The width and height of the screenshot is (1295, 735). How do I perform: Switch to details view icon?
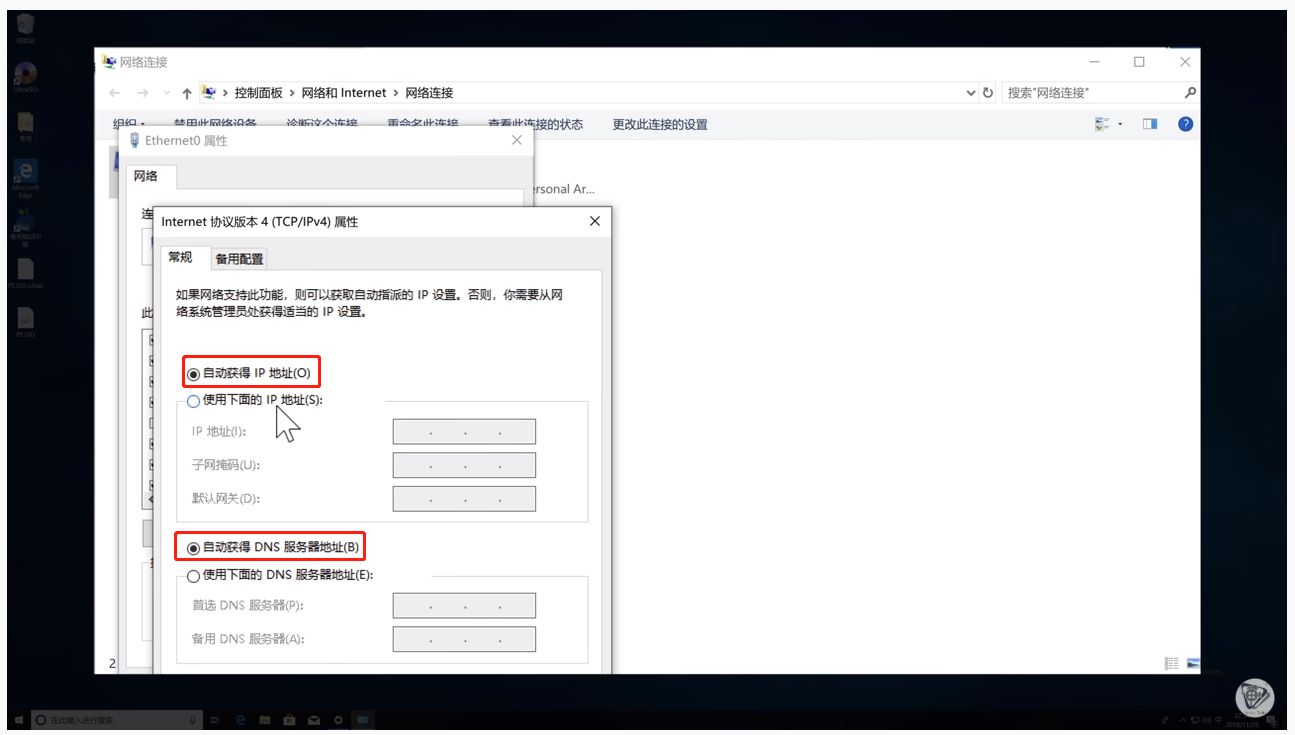click(x=1171, y=663)
